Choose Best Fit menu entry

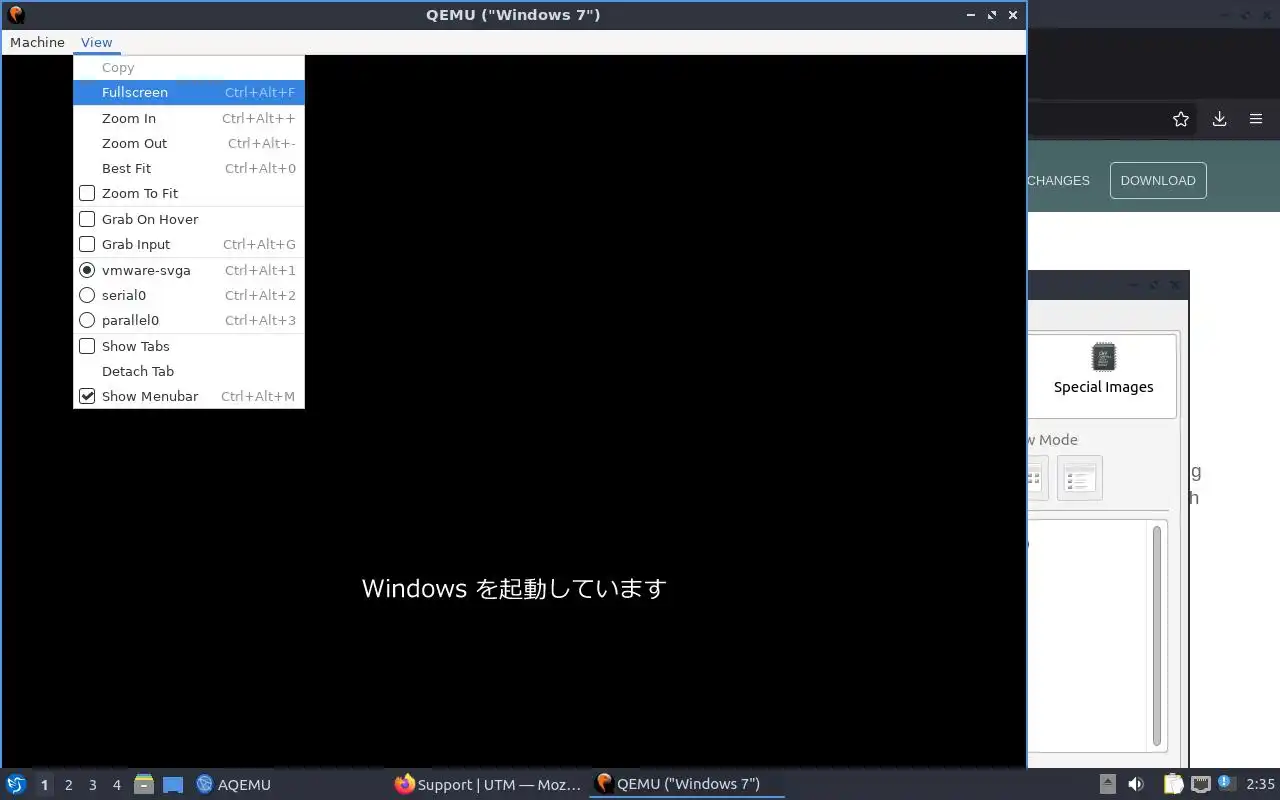[x=188, y=168]
